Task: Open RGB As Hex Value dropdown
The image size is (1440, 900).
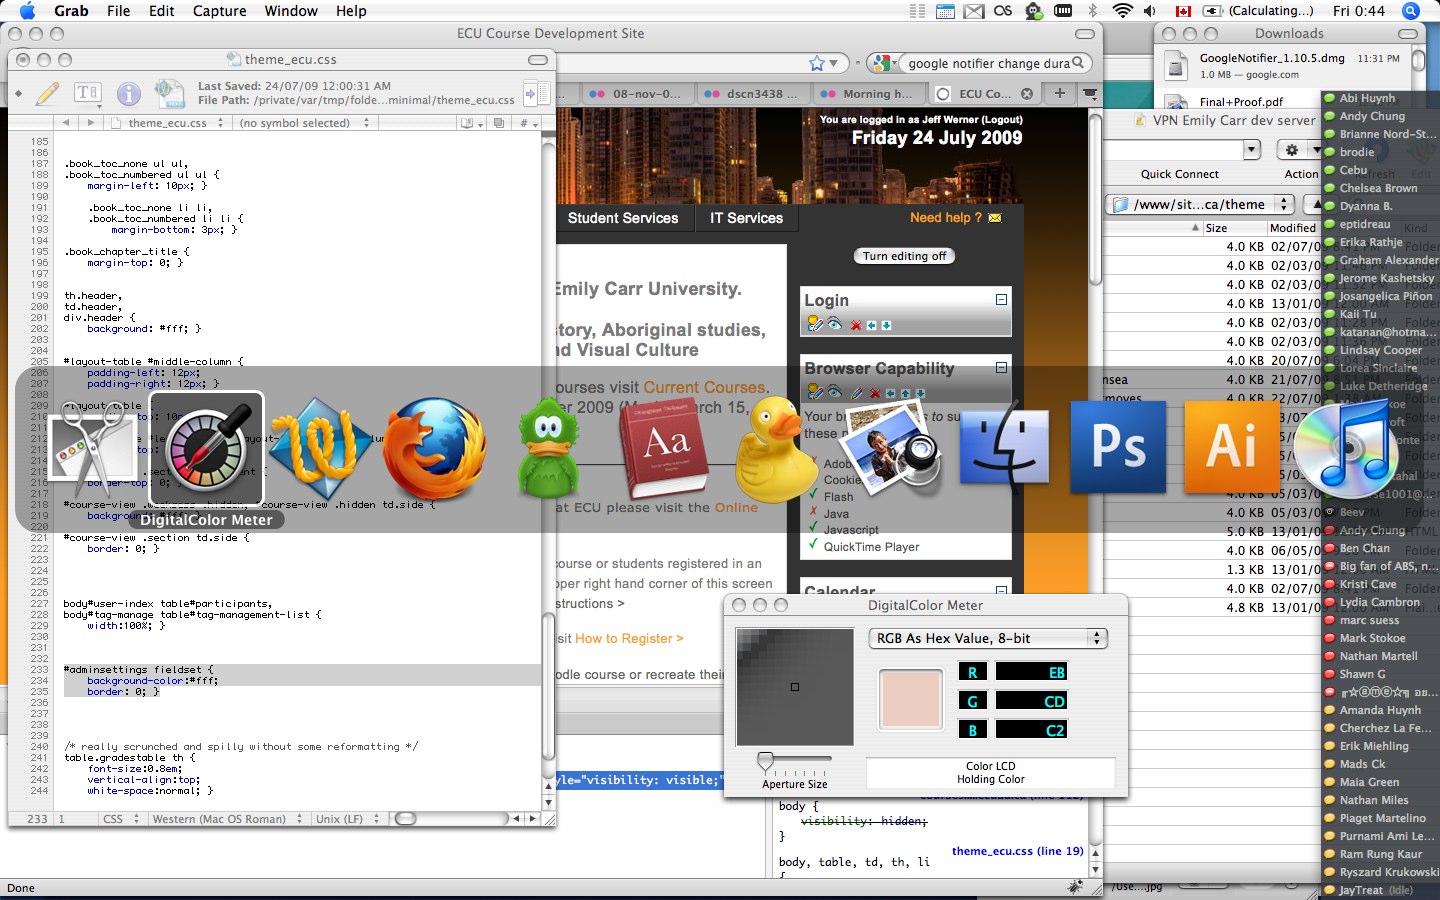Action: [988, 638]
